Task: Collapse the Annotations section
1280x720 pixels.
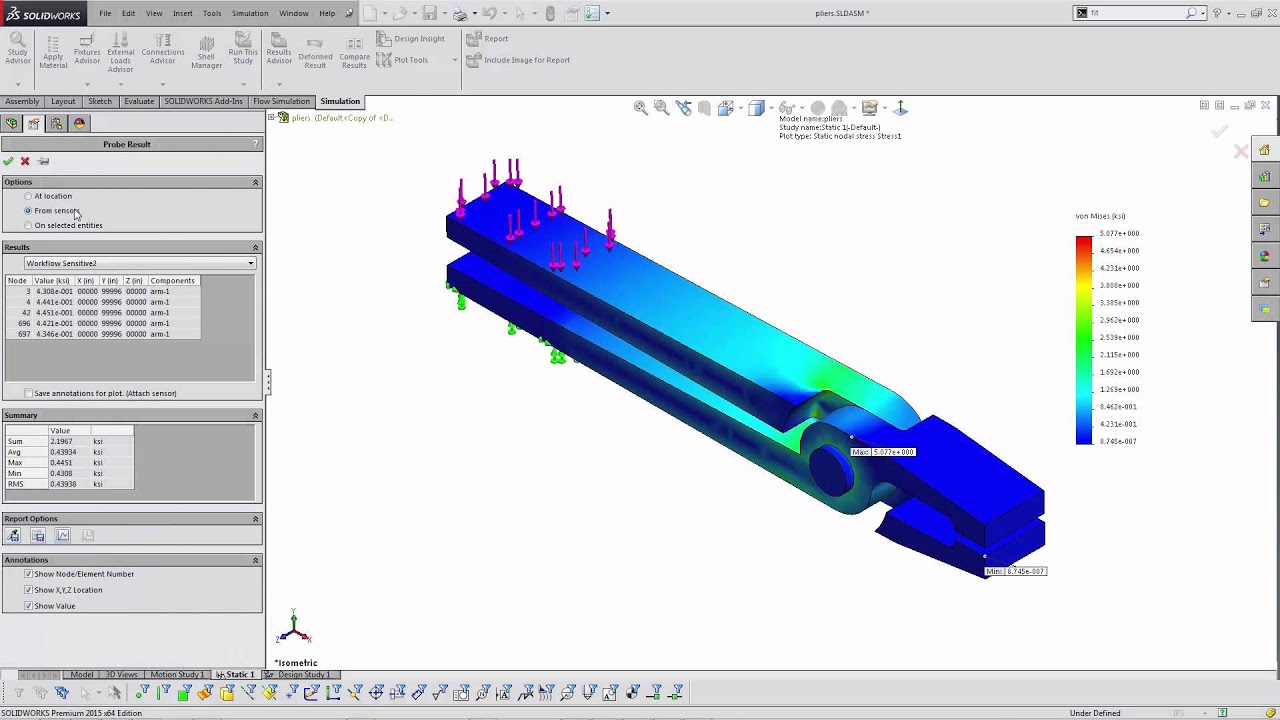Action: pyautogui.click(x=255, y=560)
